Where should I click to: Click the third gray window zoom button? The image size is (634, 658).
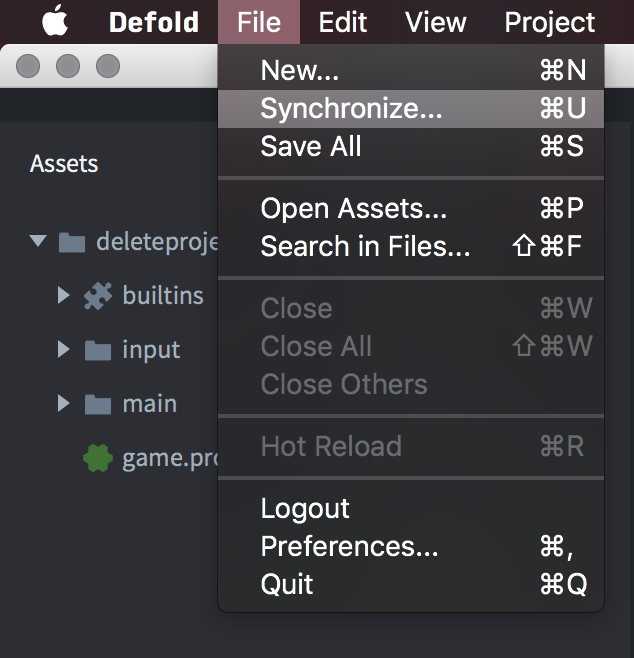pyautogui.click(x=108, y=66)
